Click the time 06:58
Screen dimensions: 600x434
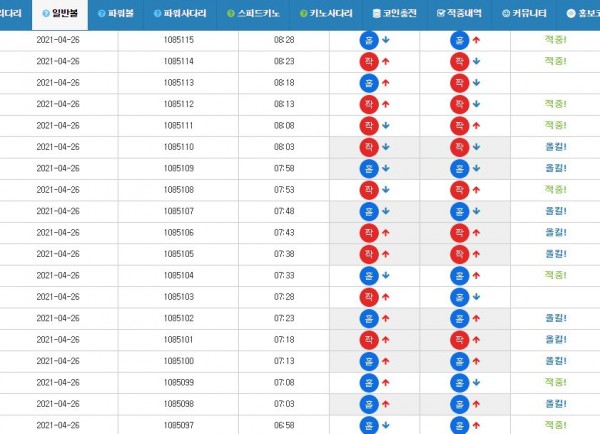pos(284,426)
